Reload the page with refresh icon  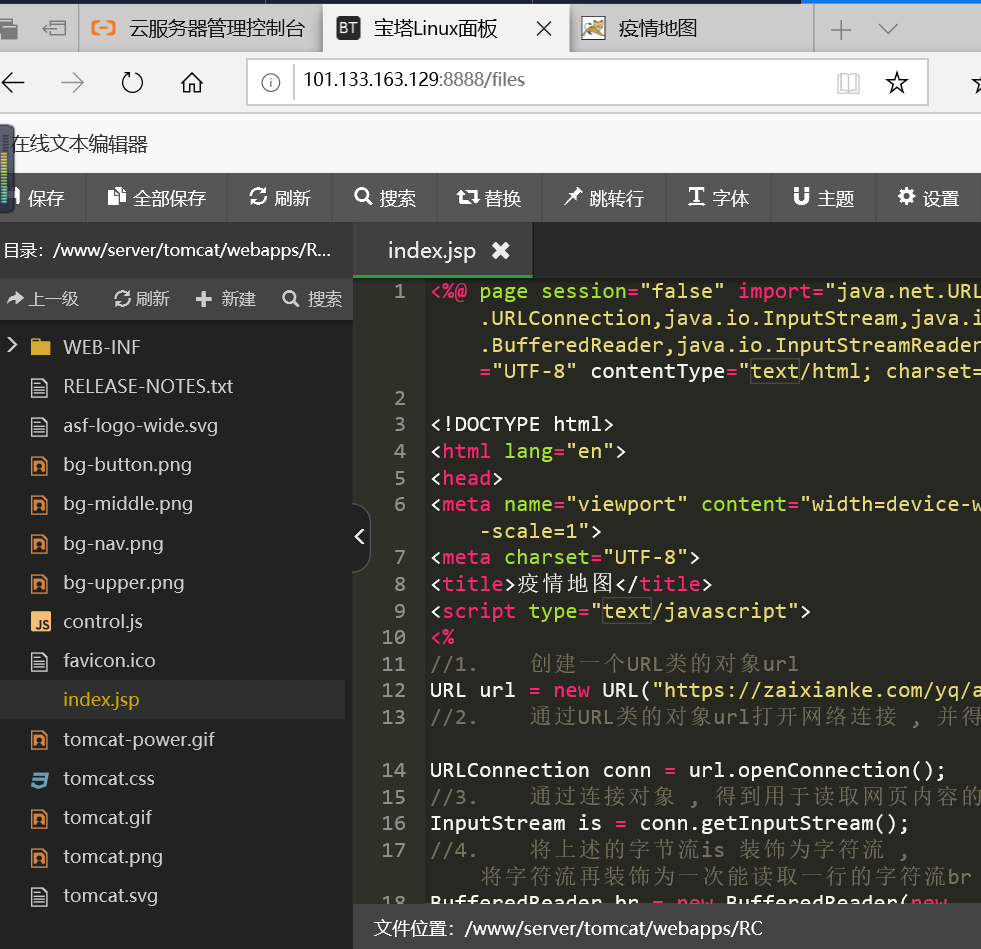coord(132,83)
